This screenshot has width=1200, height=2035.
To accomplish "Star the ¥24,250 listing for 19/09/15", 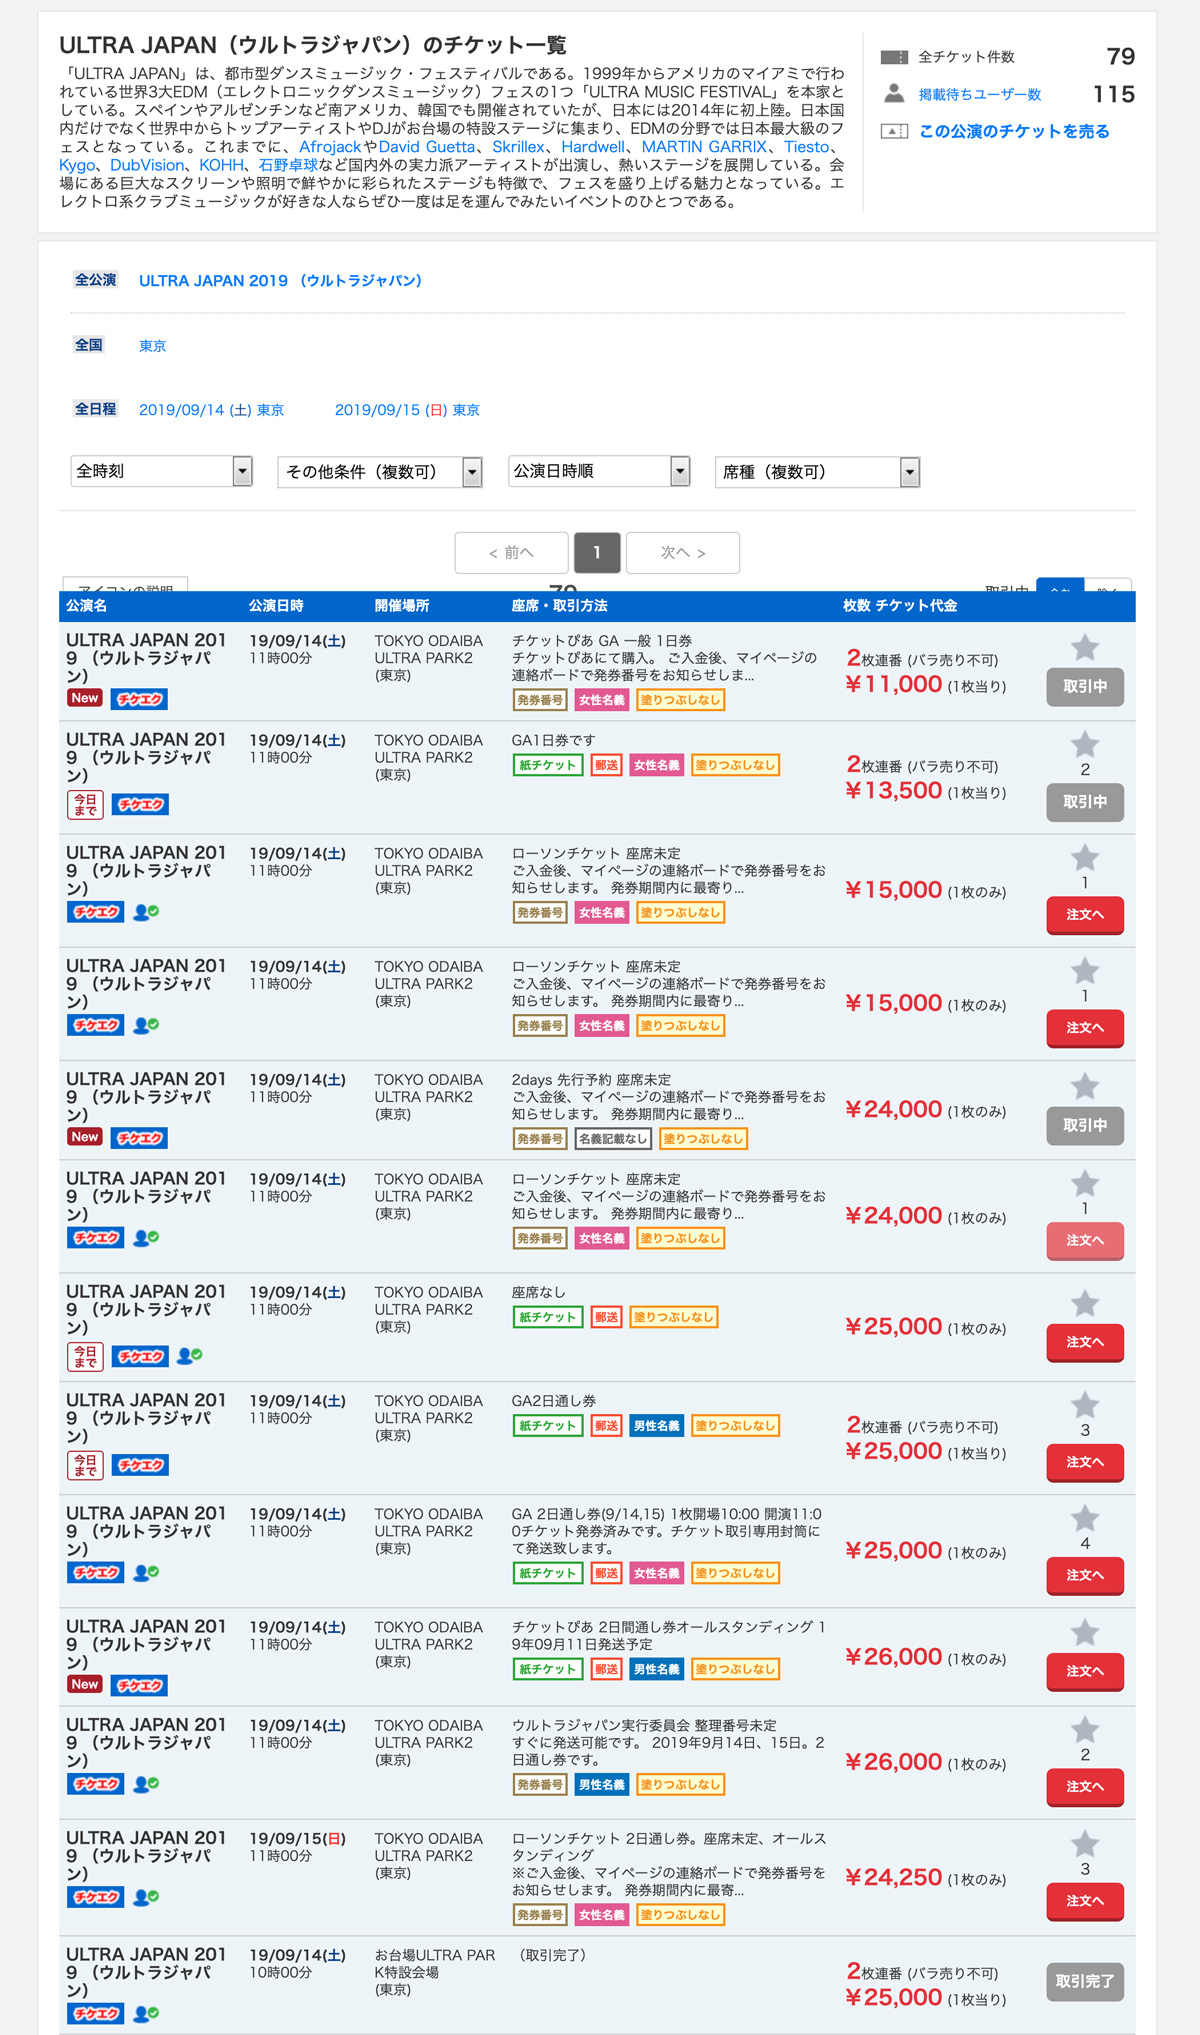I will [x=1085, y=1844].
